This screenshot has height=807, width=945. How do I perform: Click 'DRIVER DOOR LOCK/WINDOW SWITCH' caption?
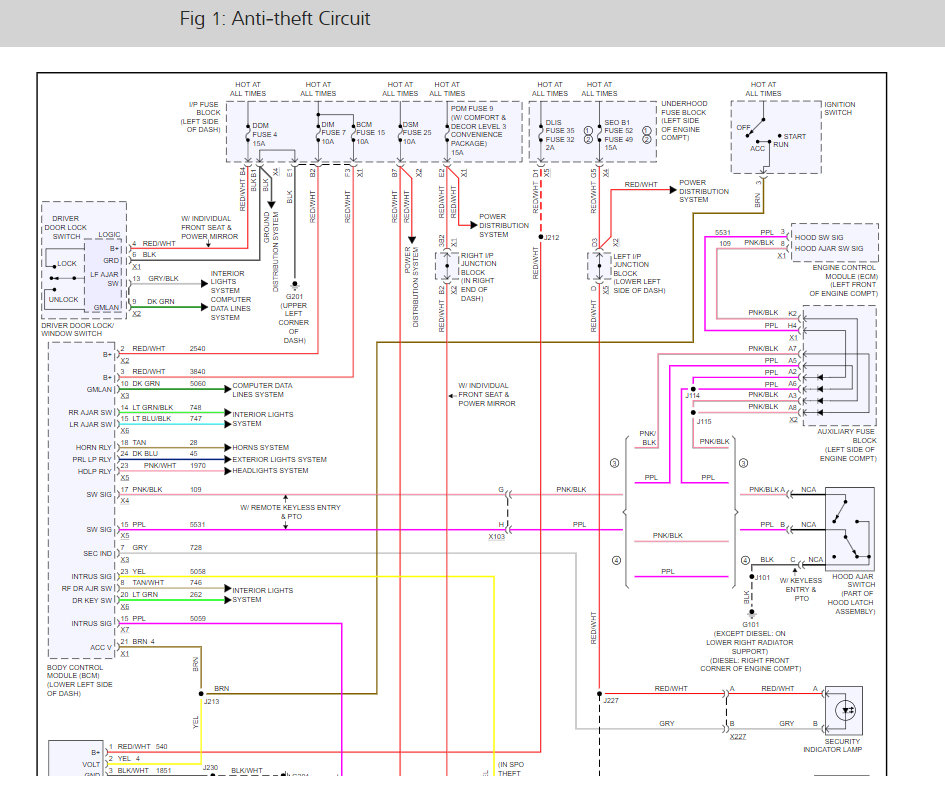tap(77, 329)
